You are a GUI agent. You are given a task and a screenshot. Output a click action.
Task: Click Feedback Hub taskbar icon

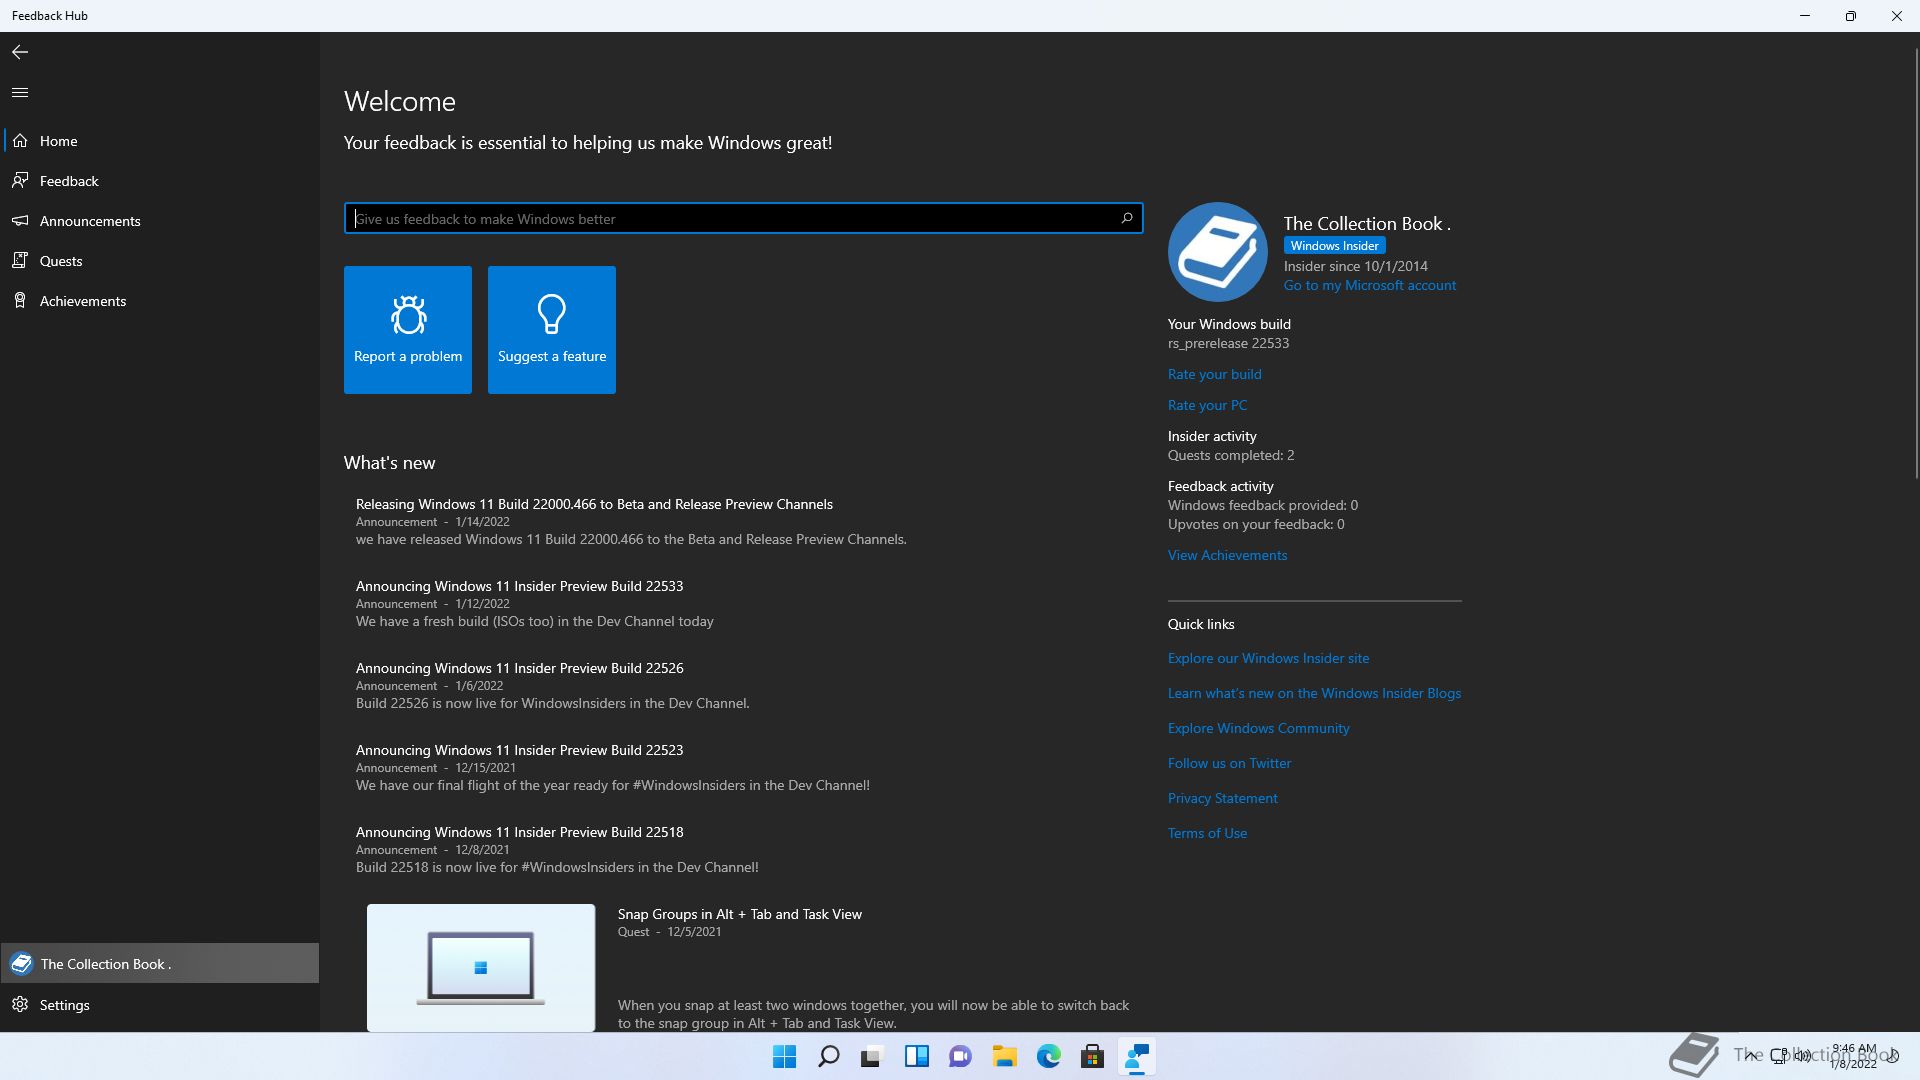coord(1136,1056)
